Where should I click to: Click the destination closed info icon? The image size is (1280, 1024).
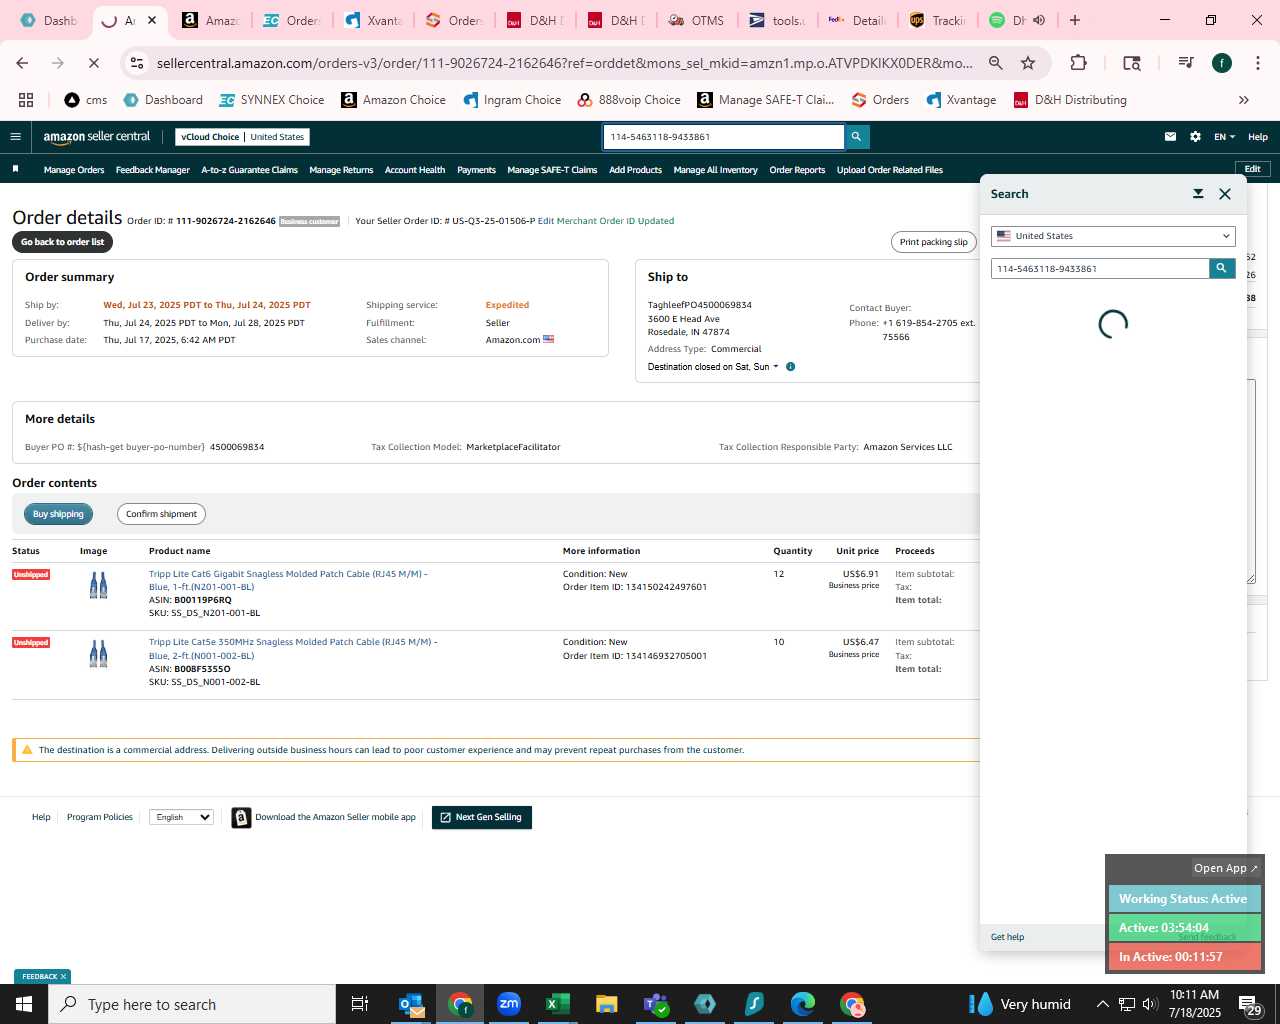pos(790,367)
